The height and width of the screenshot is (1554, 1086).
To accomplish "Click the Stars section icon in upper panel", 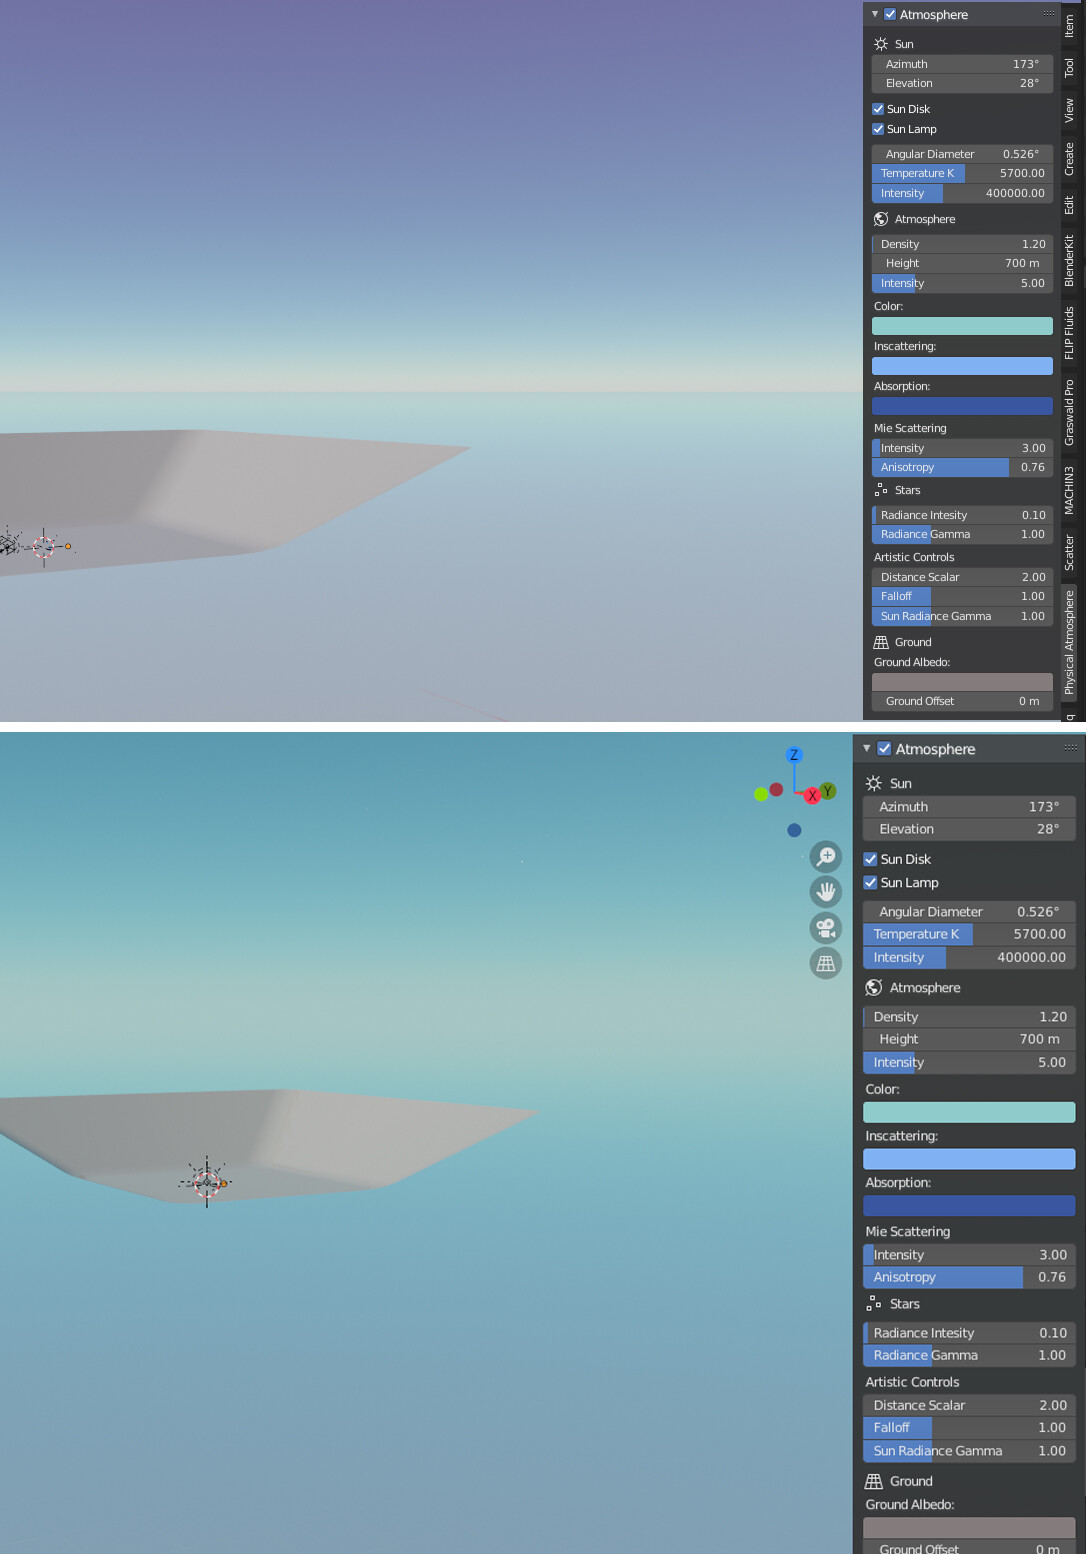I will click(x=881, y=490).
